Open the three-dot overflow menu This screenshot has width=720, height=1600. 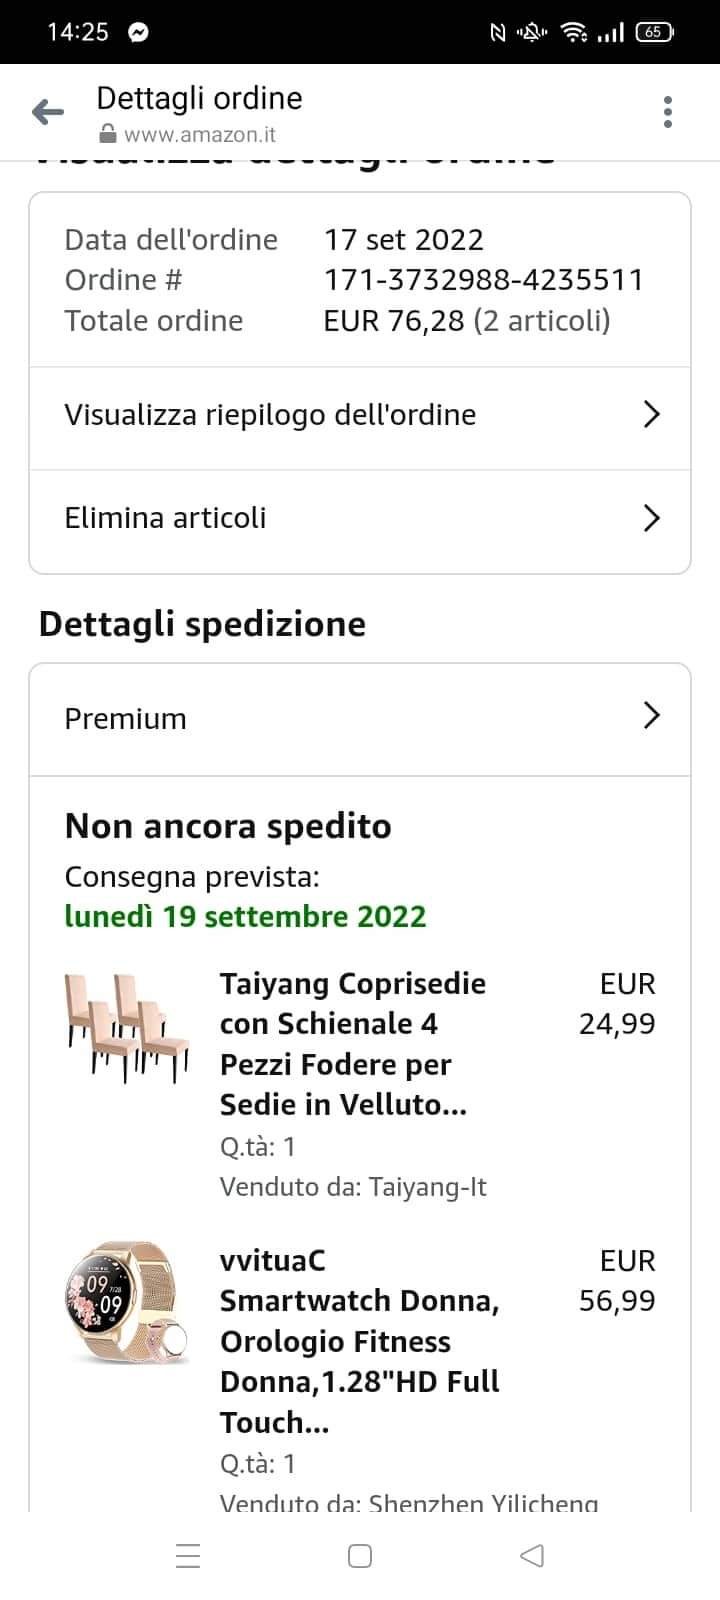pos(668,112)
